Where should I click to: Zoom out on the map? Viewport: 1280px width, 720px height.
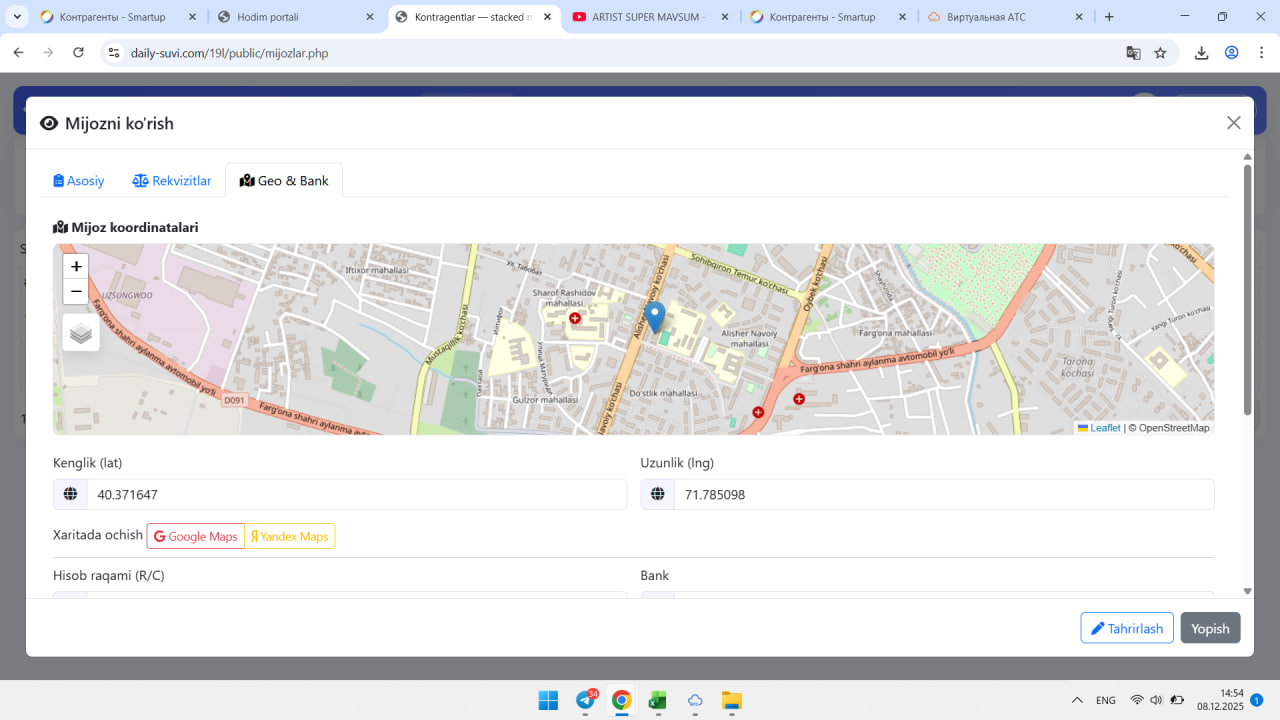[76, 291]
